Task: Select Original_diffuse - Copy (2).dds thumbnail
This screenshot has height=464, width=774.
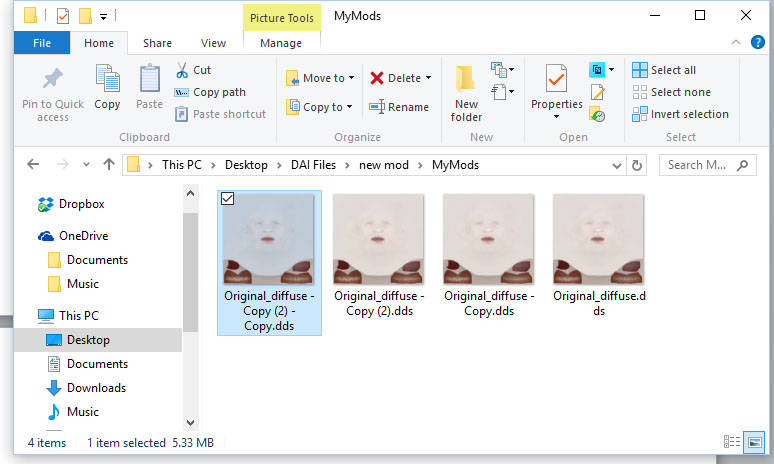Action: point(378,239)
